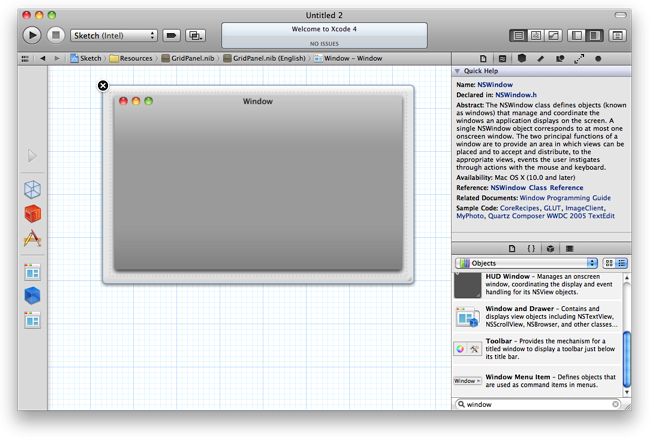Open the Objects library dropdown

(x=526, y=263)
